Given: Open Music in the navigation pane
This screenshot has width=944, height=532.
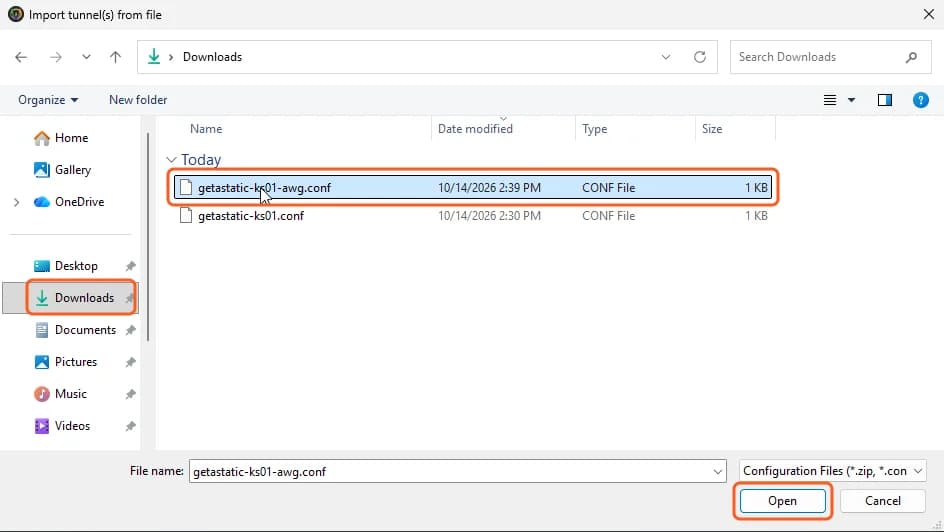Looking at the screenshot, I should point(60,394).
